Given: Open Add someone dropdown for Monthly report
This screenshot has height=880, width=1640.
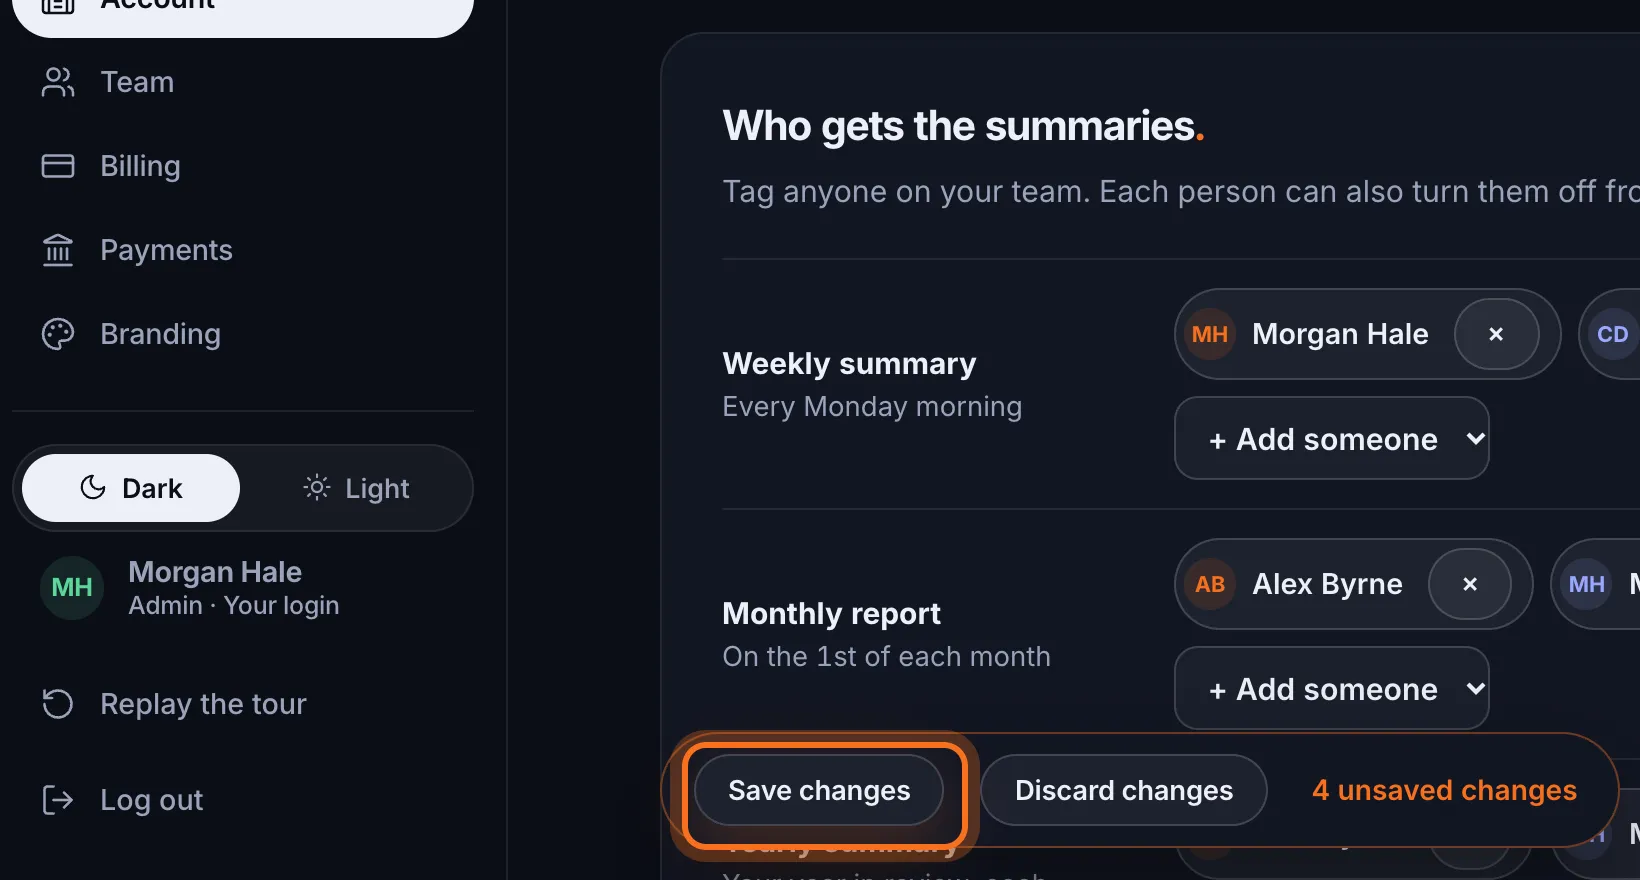Looking at the screenshot, I should pos(1331,688).
